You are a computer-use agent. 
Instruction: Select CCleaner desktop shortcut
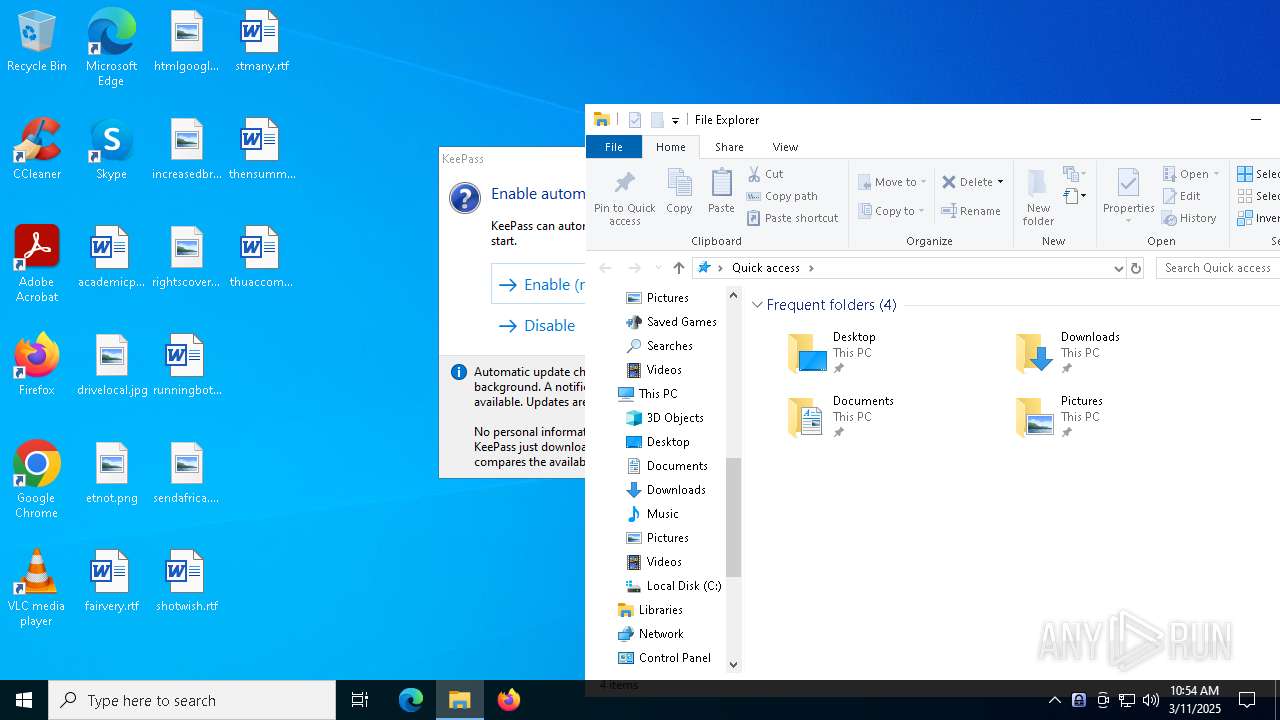click(x=37, y=150)
